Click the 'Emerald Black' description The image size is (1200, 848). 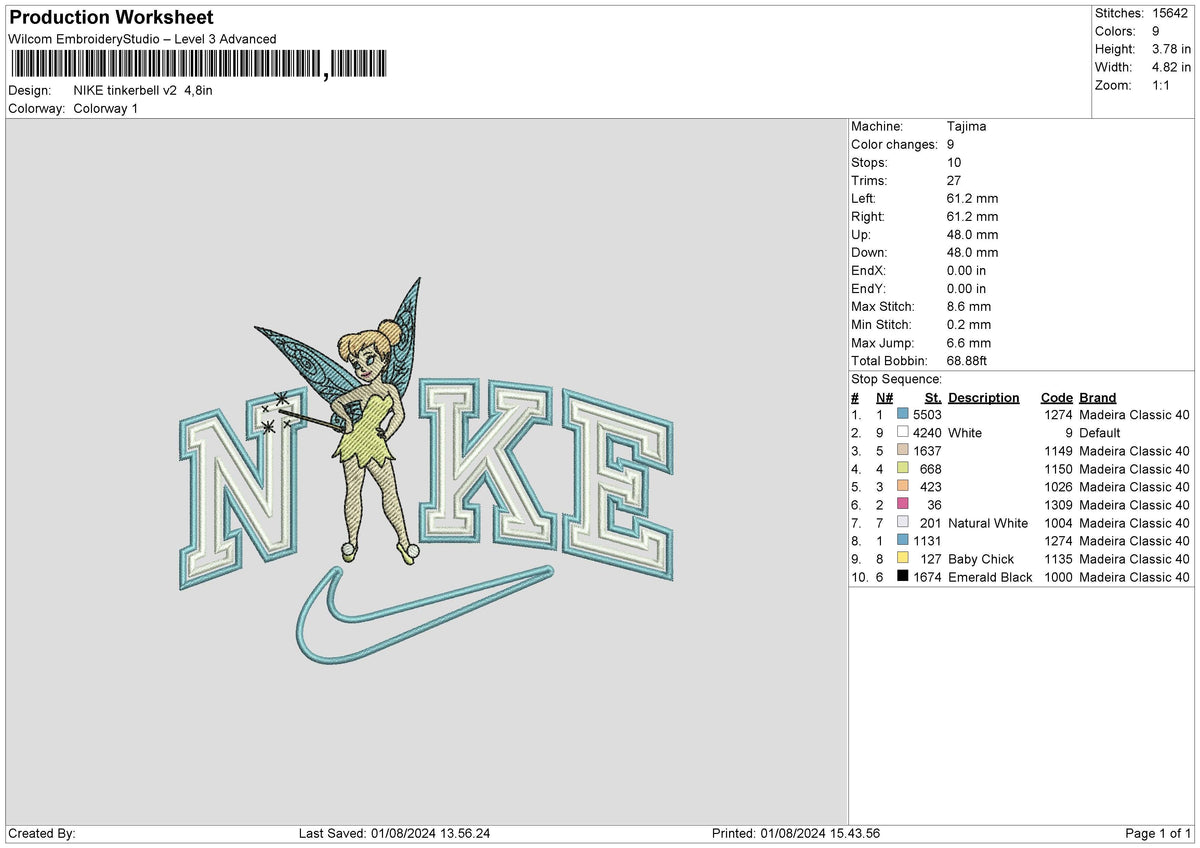[990, 577]
